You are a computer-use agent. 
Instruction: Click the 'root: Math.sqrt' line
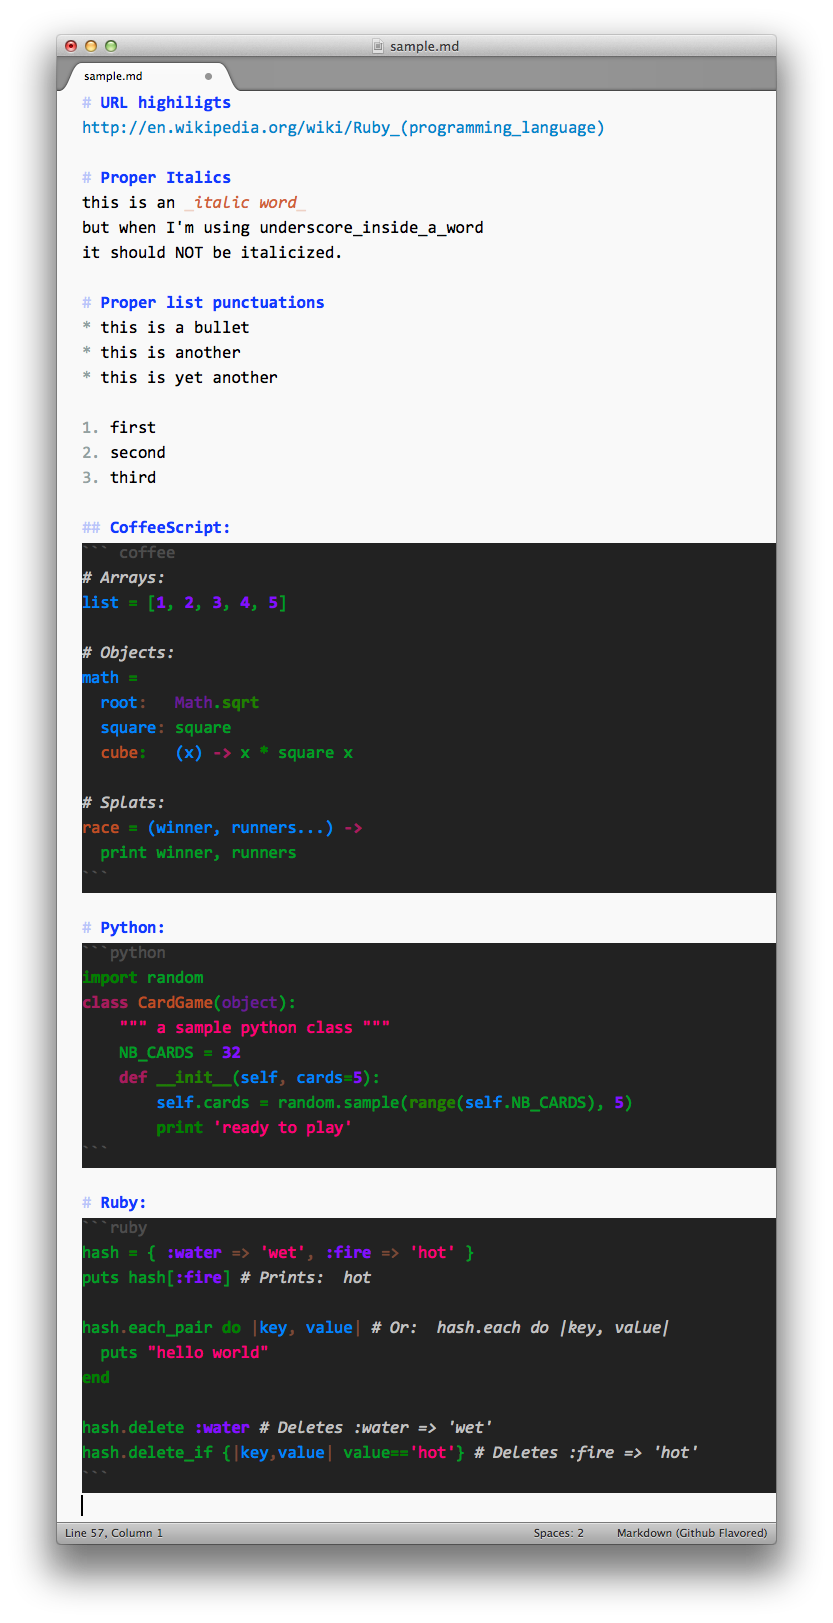pos(180,703)
